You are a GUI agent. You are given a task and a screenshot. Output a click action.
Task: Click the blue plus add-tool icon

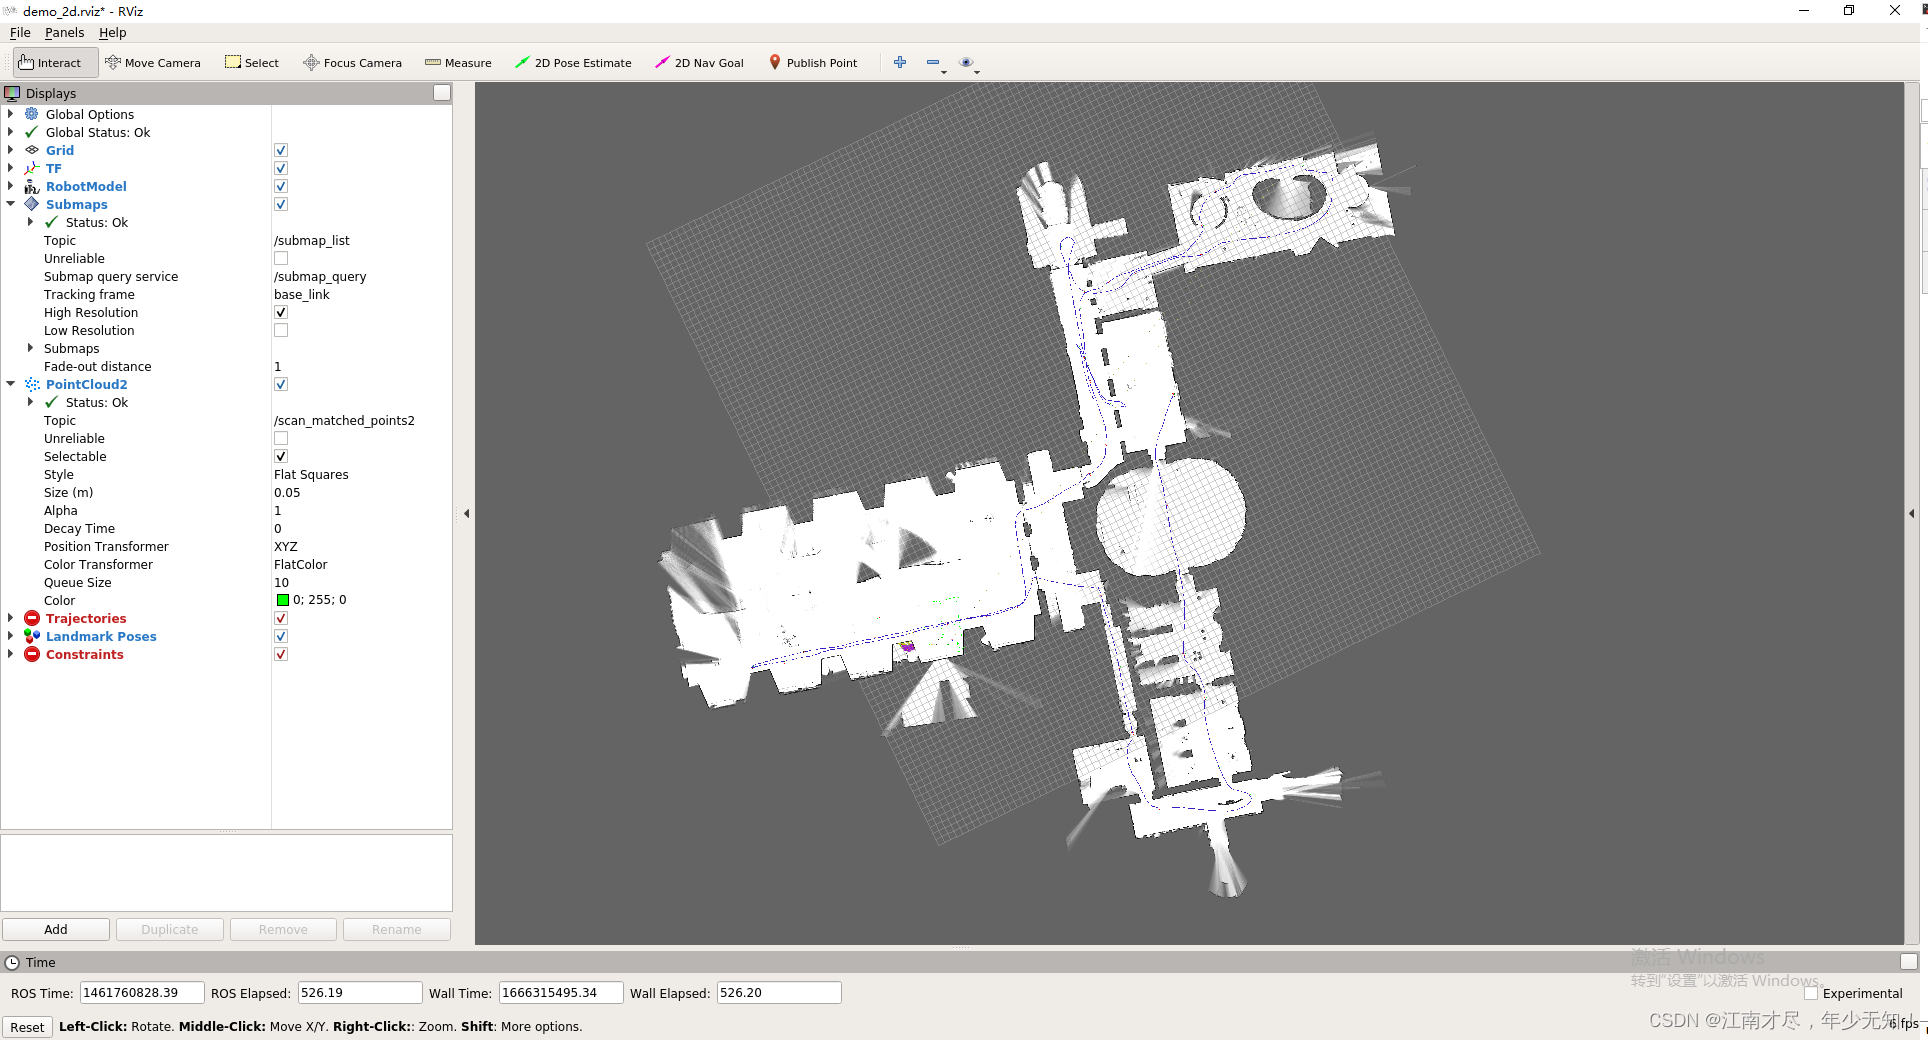[900, 62]
